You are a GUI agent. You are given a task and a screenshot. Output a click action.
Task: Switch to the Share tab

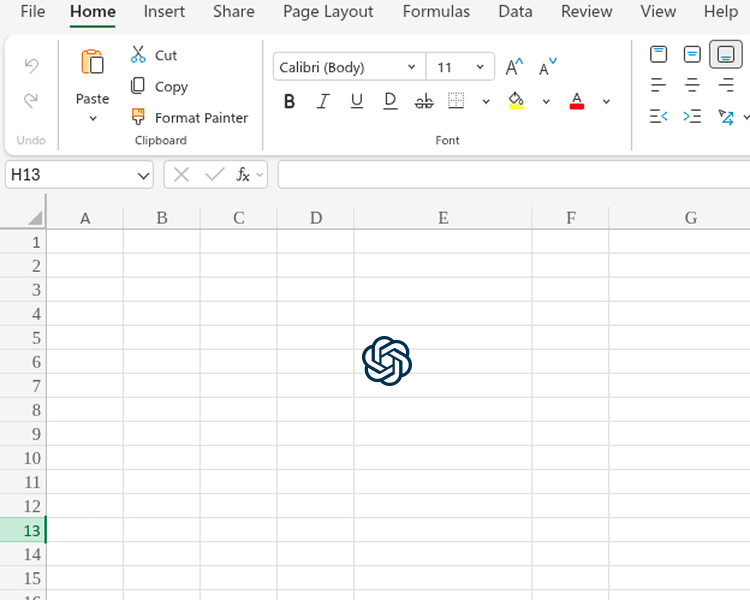(233, 11)
